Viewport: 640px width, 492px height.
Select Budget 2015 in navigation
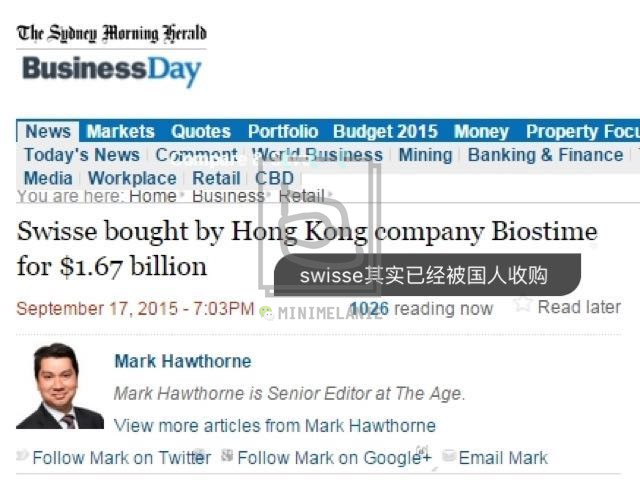(x=385, y=132)
